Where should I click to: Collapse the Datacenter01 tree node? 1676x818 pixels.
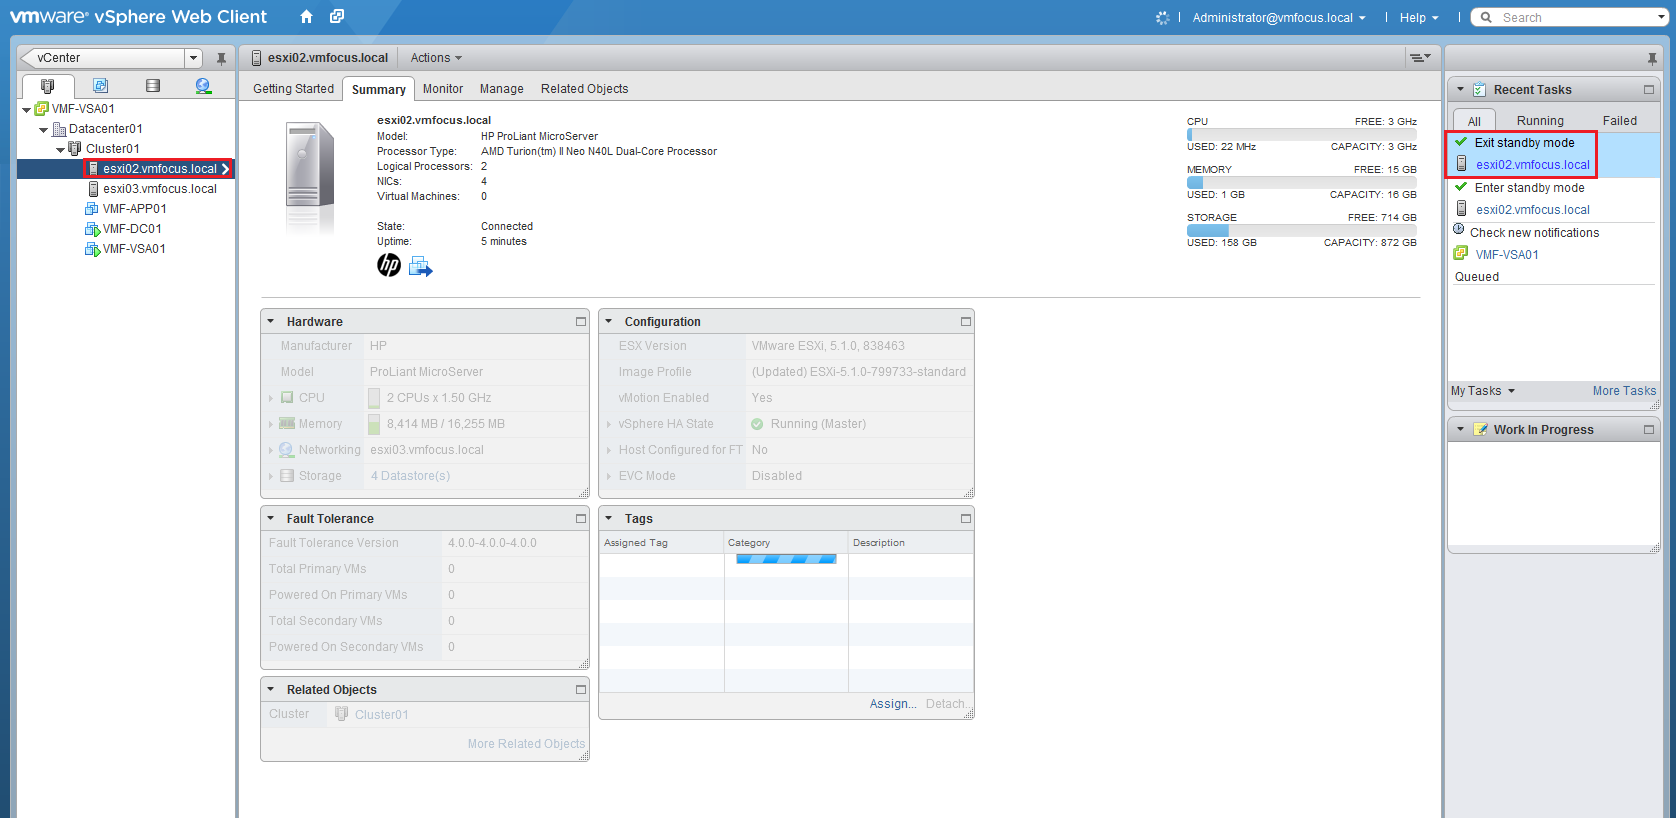point(44,129)
